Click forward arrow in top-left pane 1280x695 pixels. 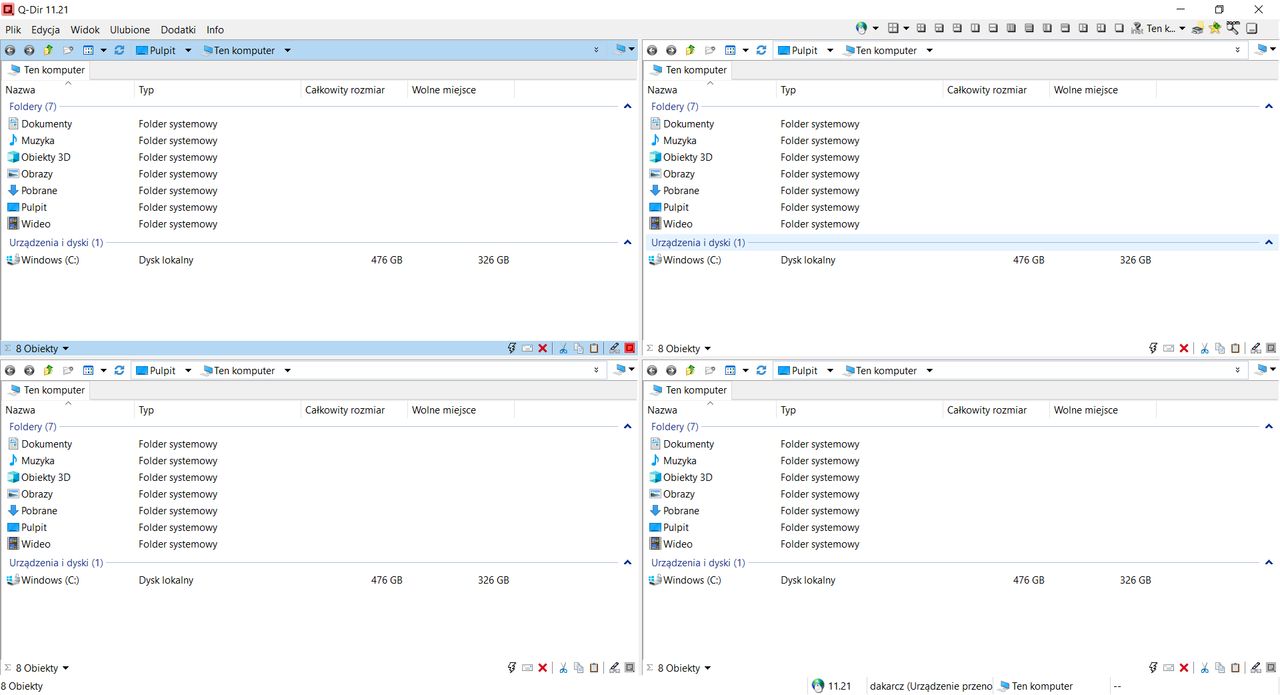point(29,50)
